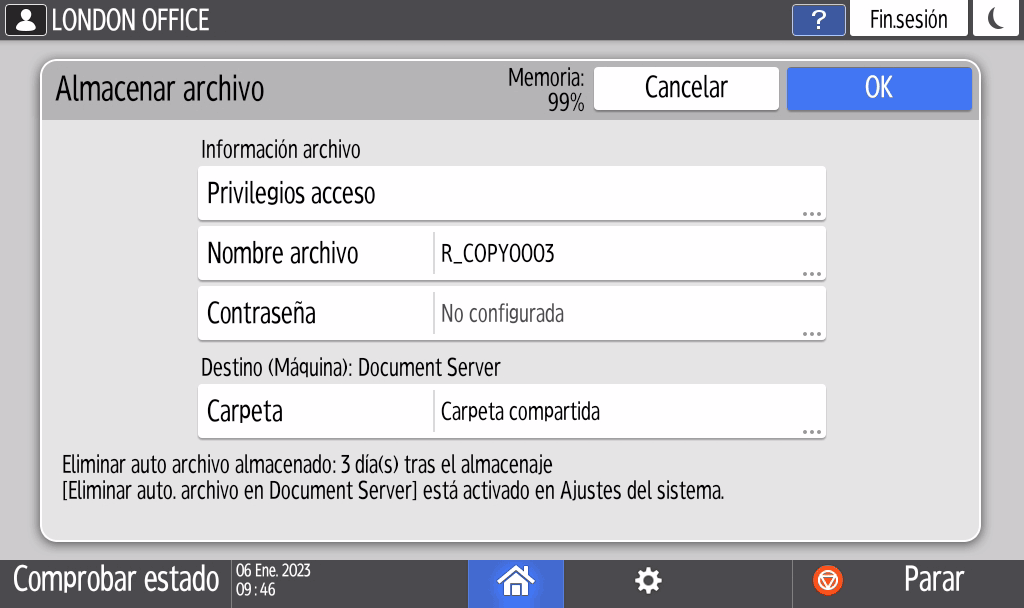The image size is (1024, 608).
Task: Activate energy saver moon icon
Action: coord(995,18)
